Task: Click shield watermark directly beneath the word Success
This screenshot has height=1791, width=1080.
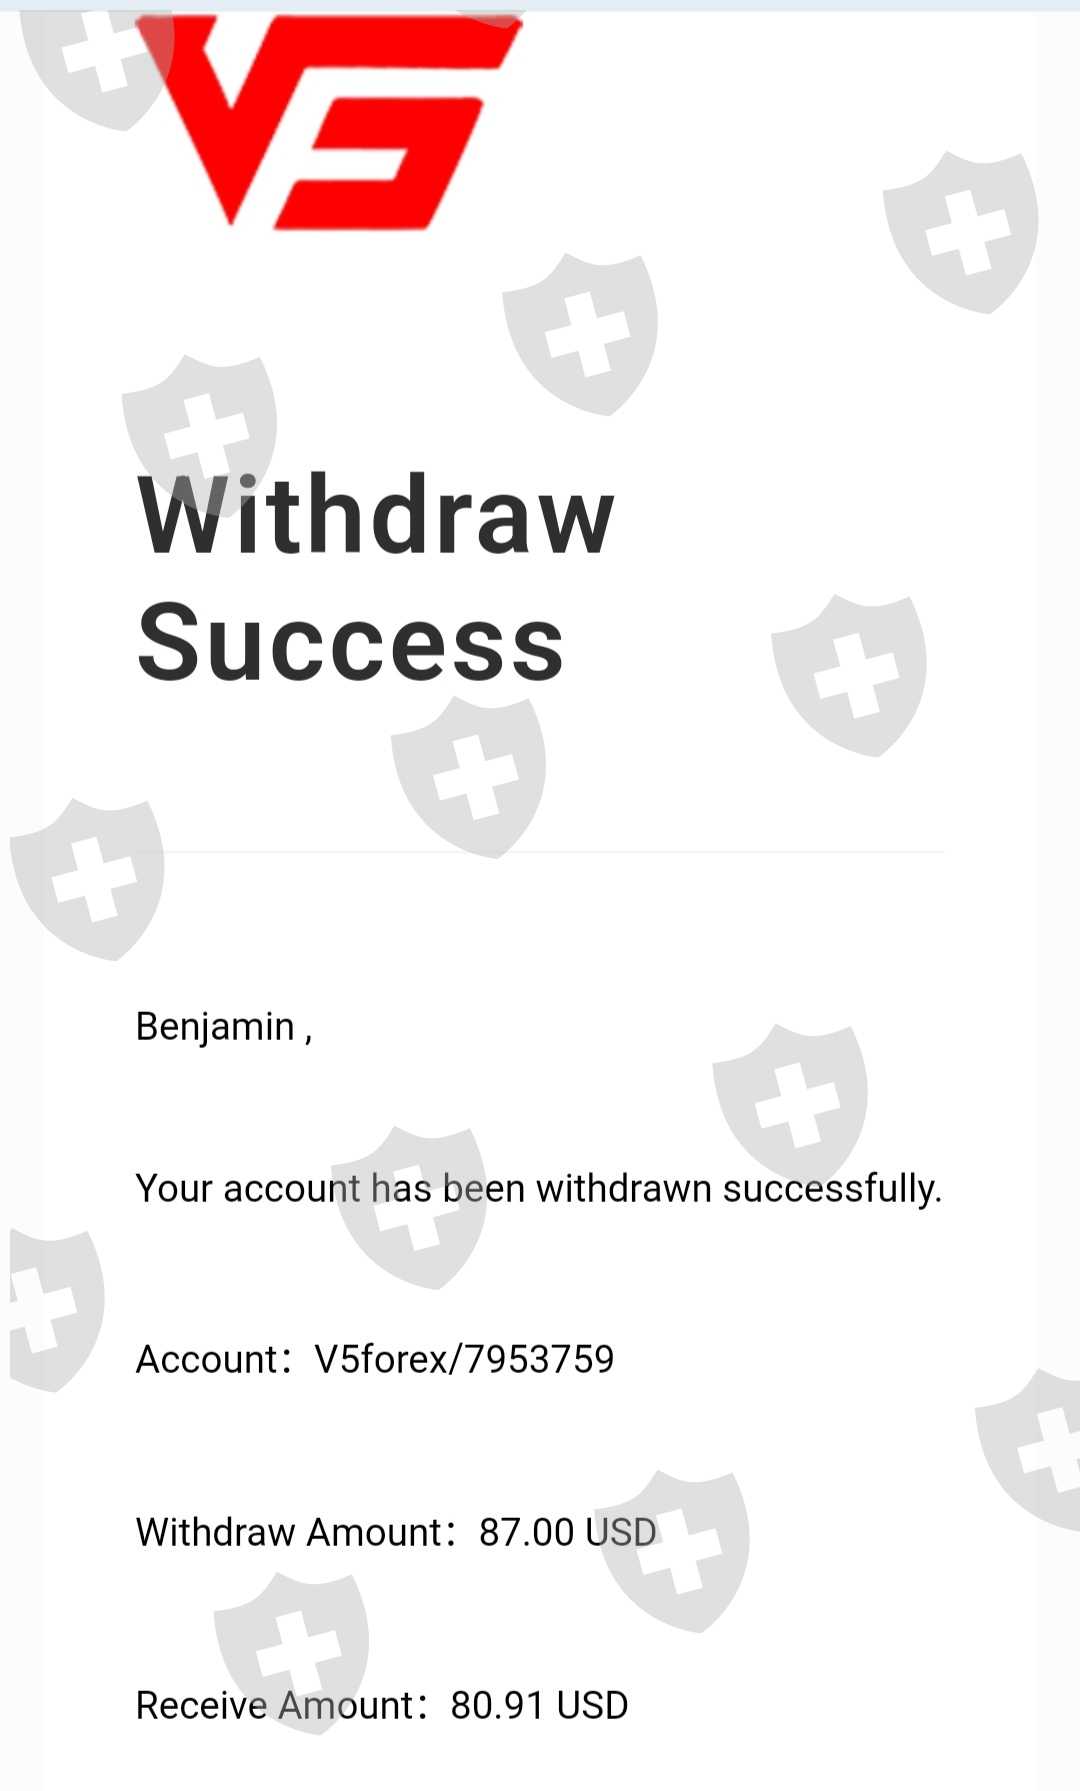Action: coord(468,777)
